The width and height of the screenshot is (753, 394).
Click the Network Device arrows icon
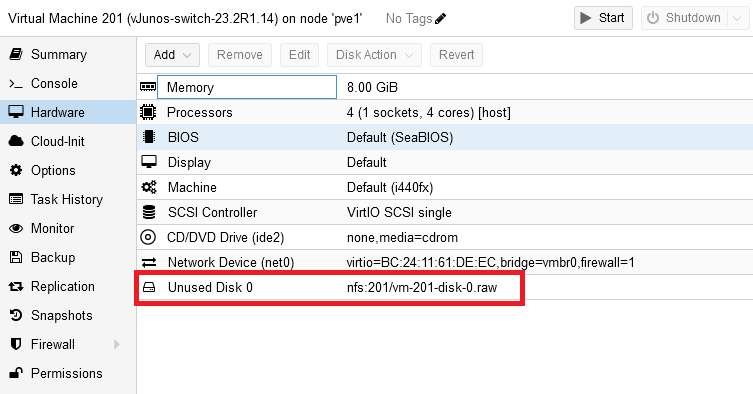click(149, 262)
